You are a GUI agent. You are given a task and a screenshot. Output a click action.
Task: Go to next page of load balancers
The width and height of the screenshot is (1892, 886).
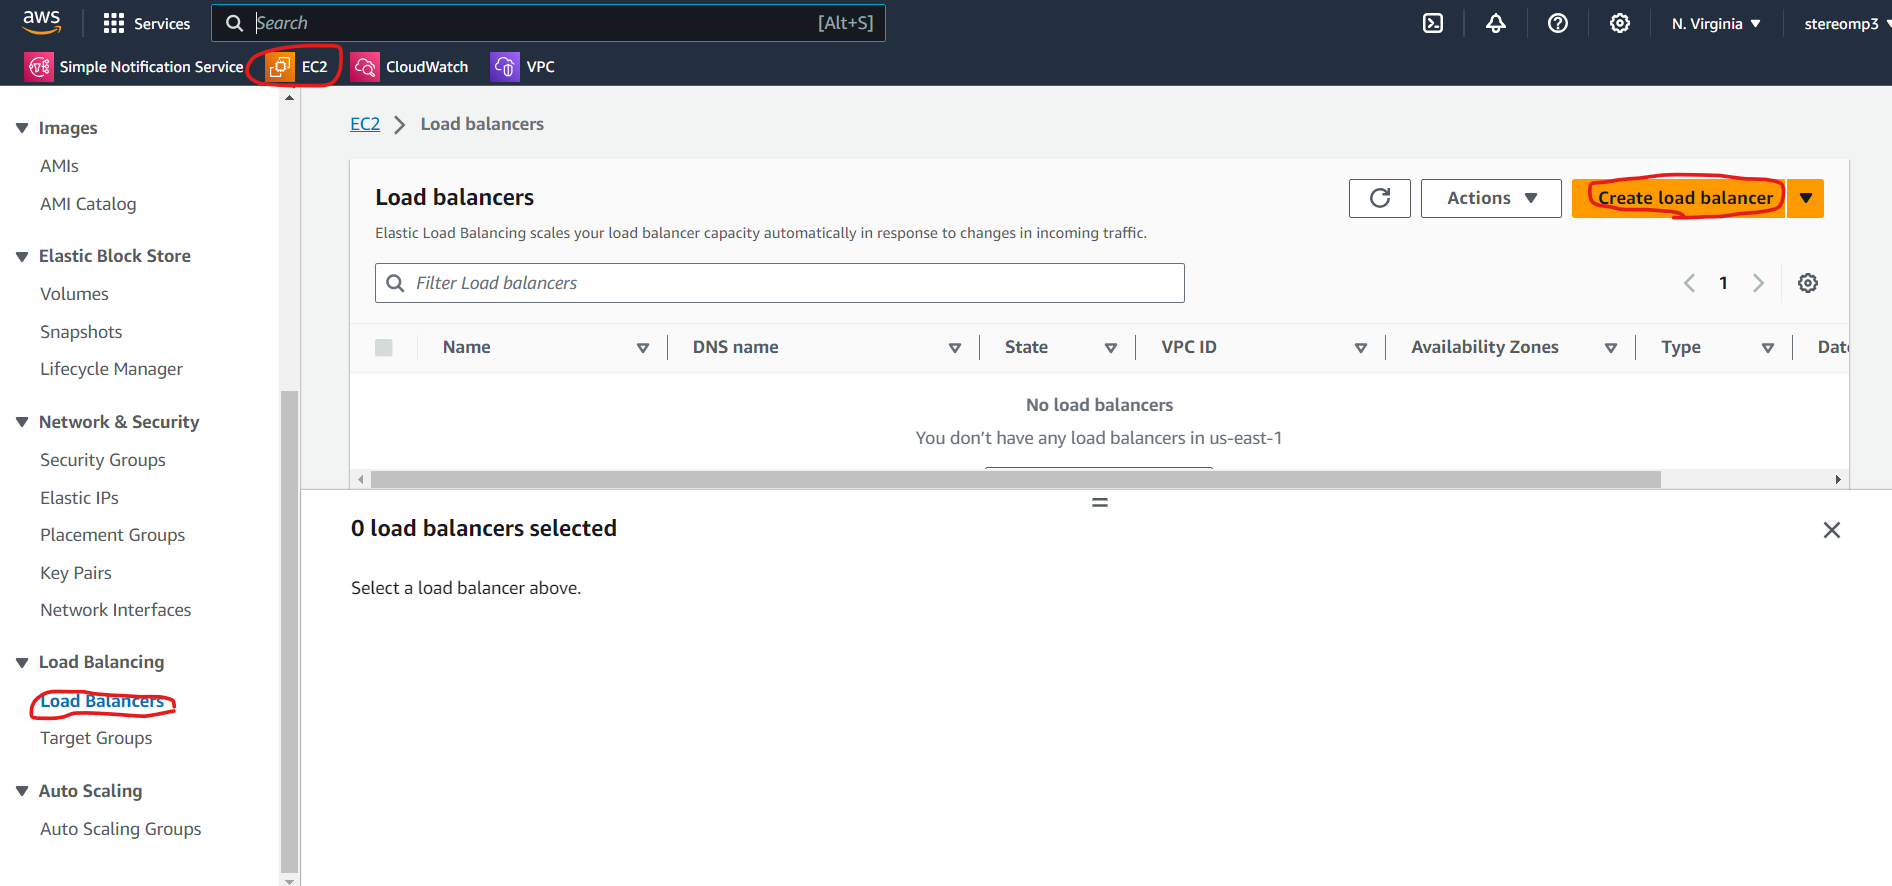[x=1758, y=283]
